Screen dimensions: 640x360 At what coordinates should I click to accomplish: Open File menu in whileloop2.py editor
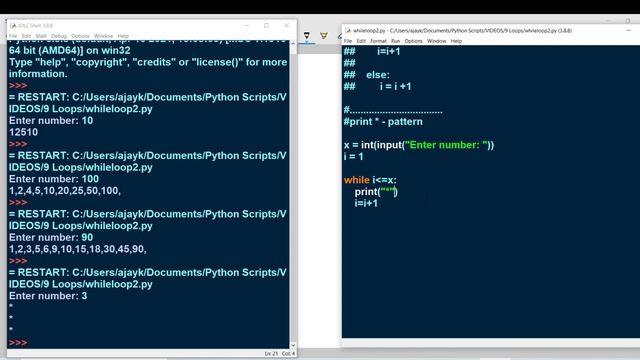coord(348,41)
